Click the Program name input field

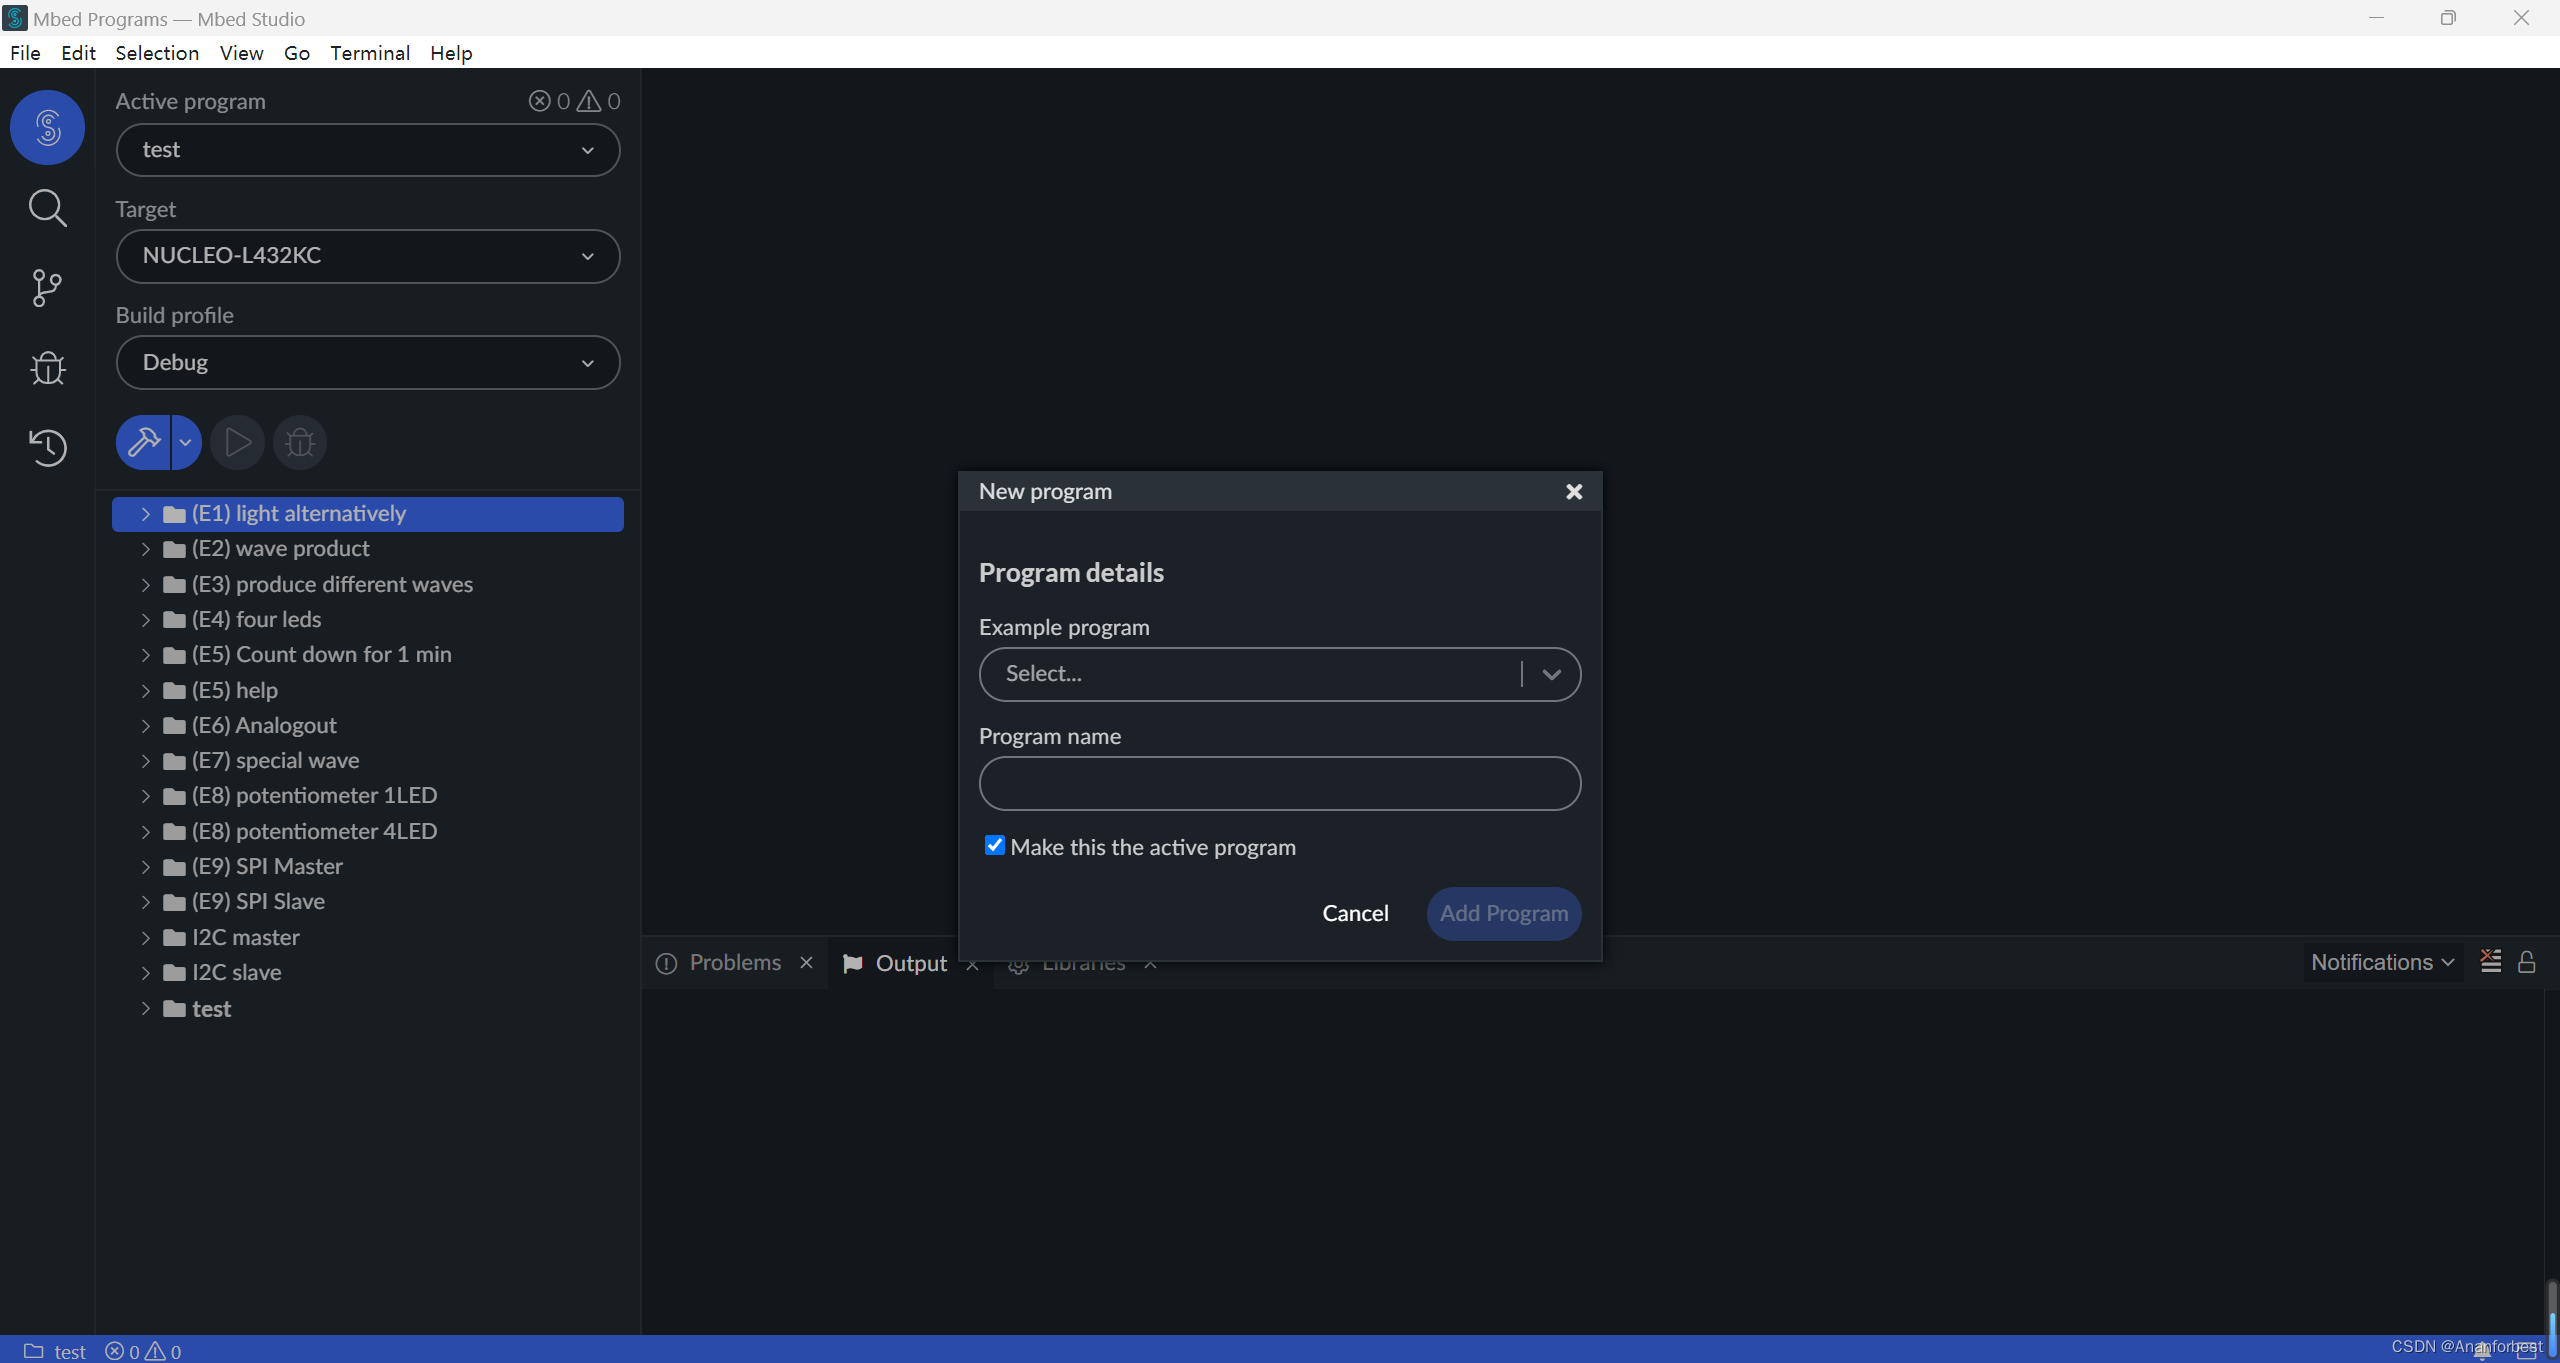pos(1279,783)
